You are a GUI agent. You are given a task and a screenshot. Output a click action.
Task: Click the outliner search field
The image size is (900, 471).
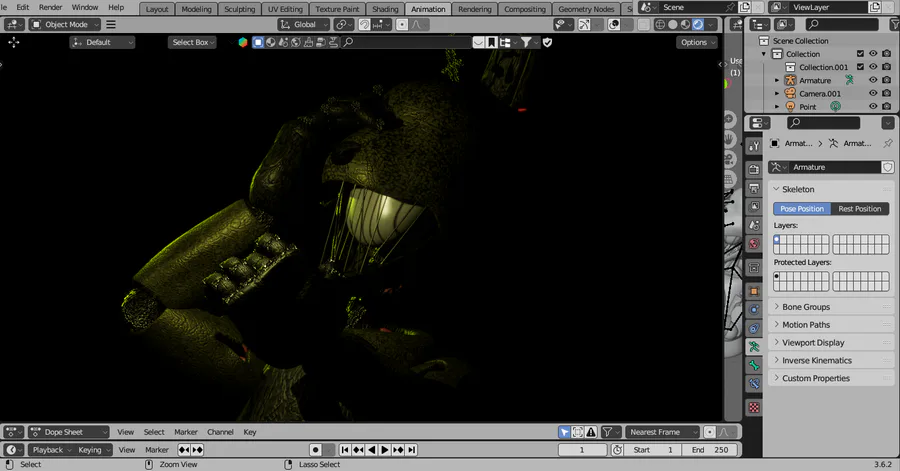(842, 24)
